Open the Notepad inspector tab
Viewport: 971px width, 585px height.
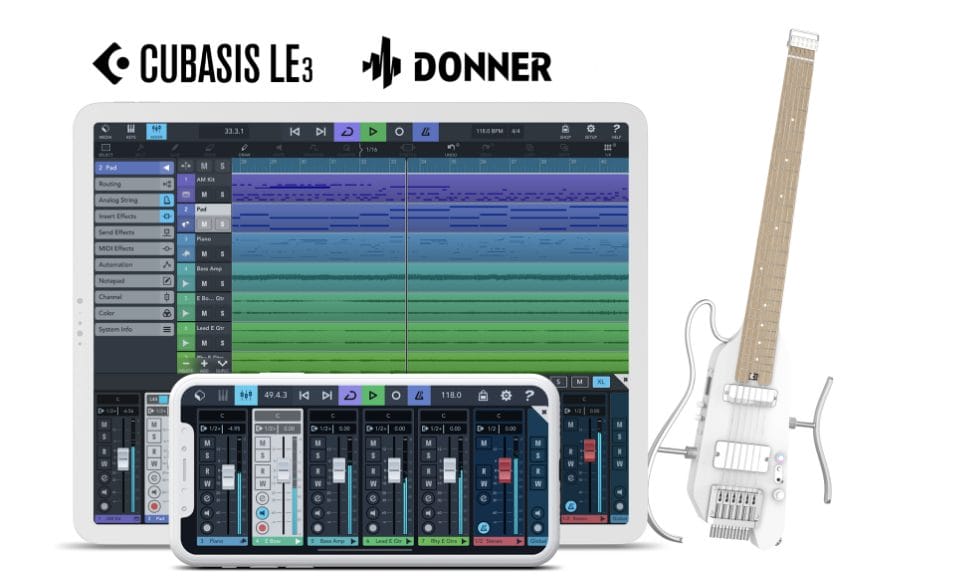pos(135,281)
